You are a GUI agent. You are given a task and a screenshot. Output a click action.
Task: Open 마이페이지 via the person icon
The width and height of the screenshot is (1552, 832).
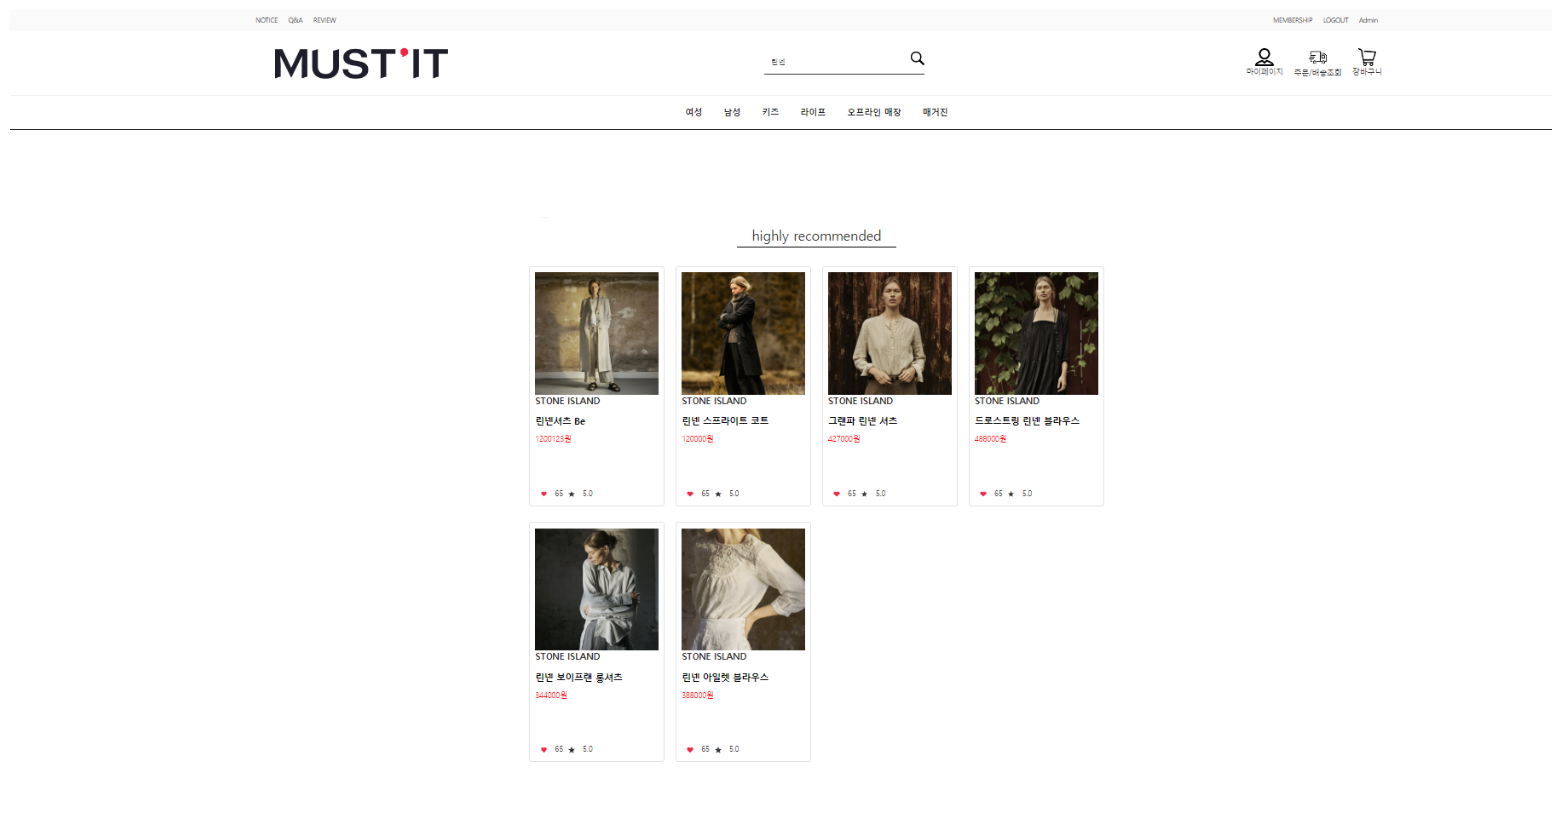[x=1263, y=59]
